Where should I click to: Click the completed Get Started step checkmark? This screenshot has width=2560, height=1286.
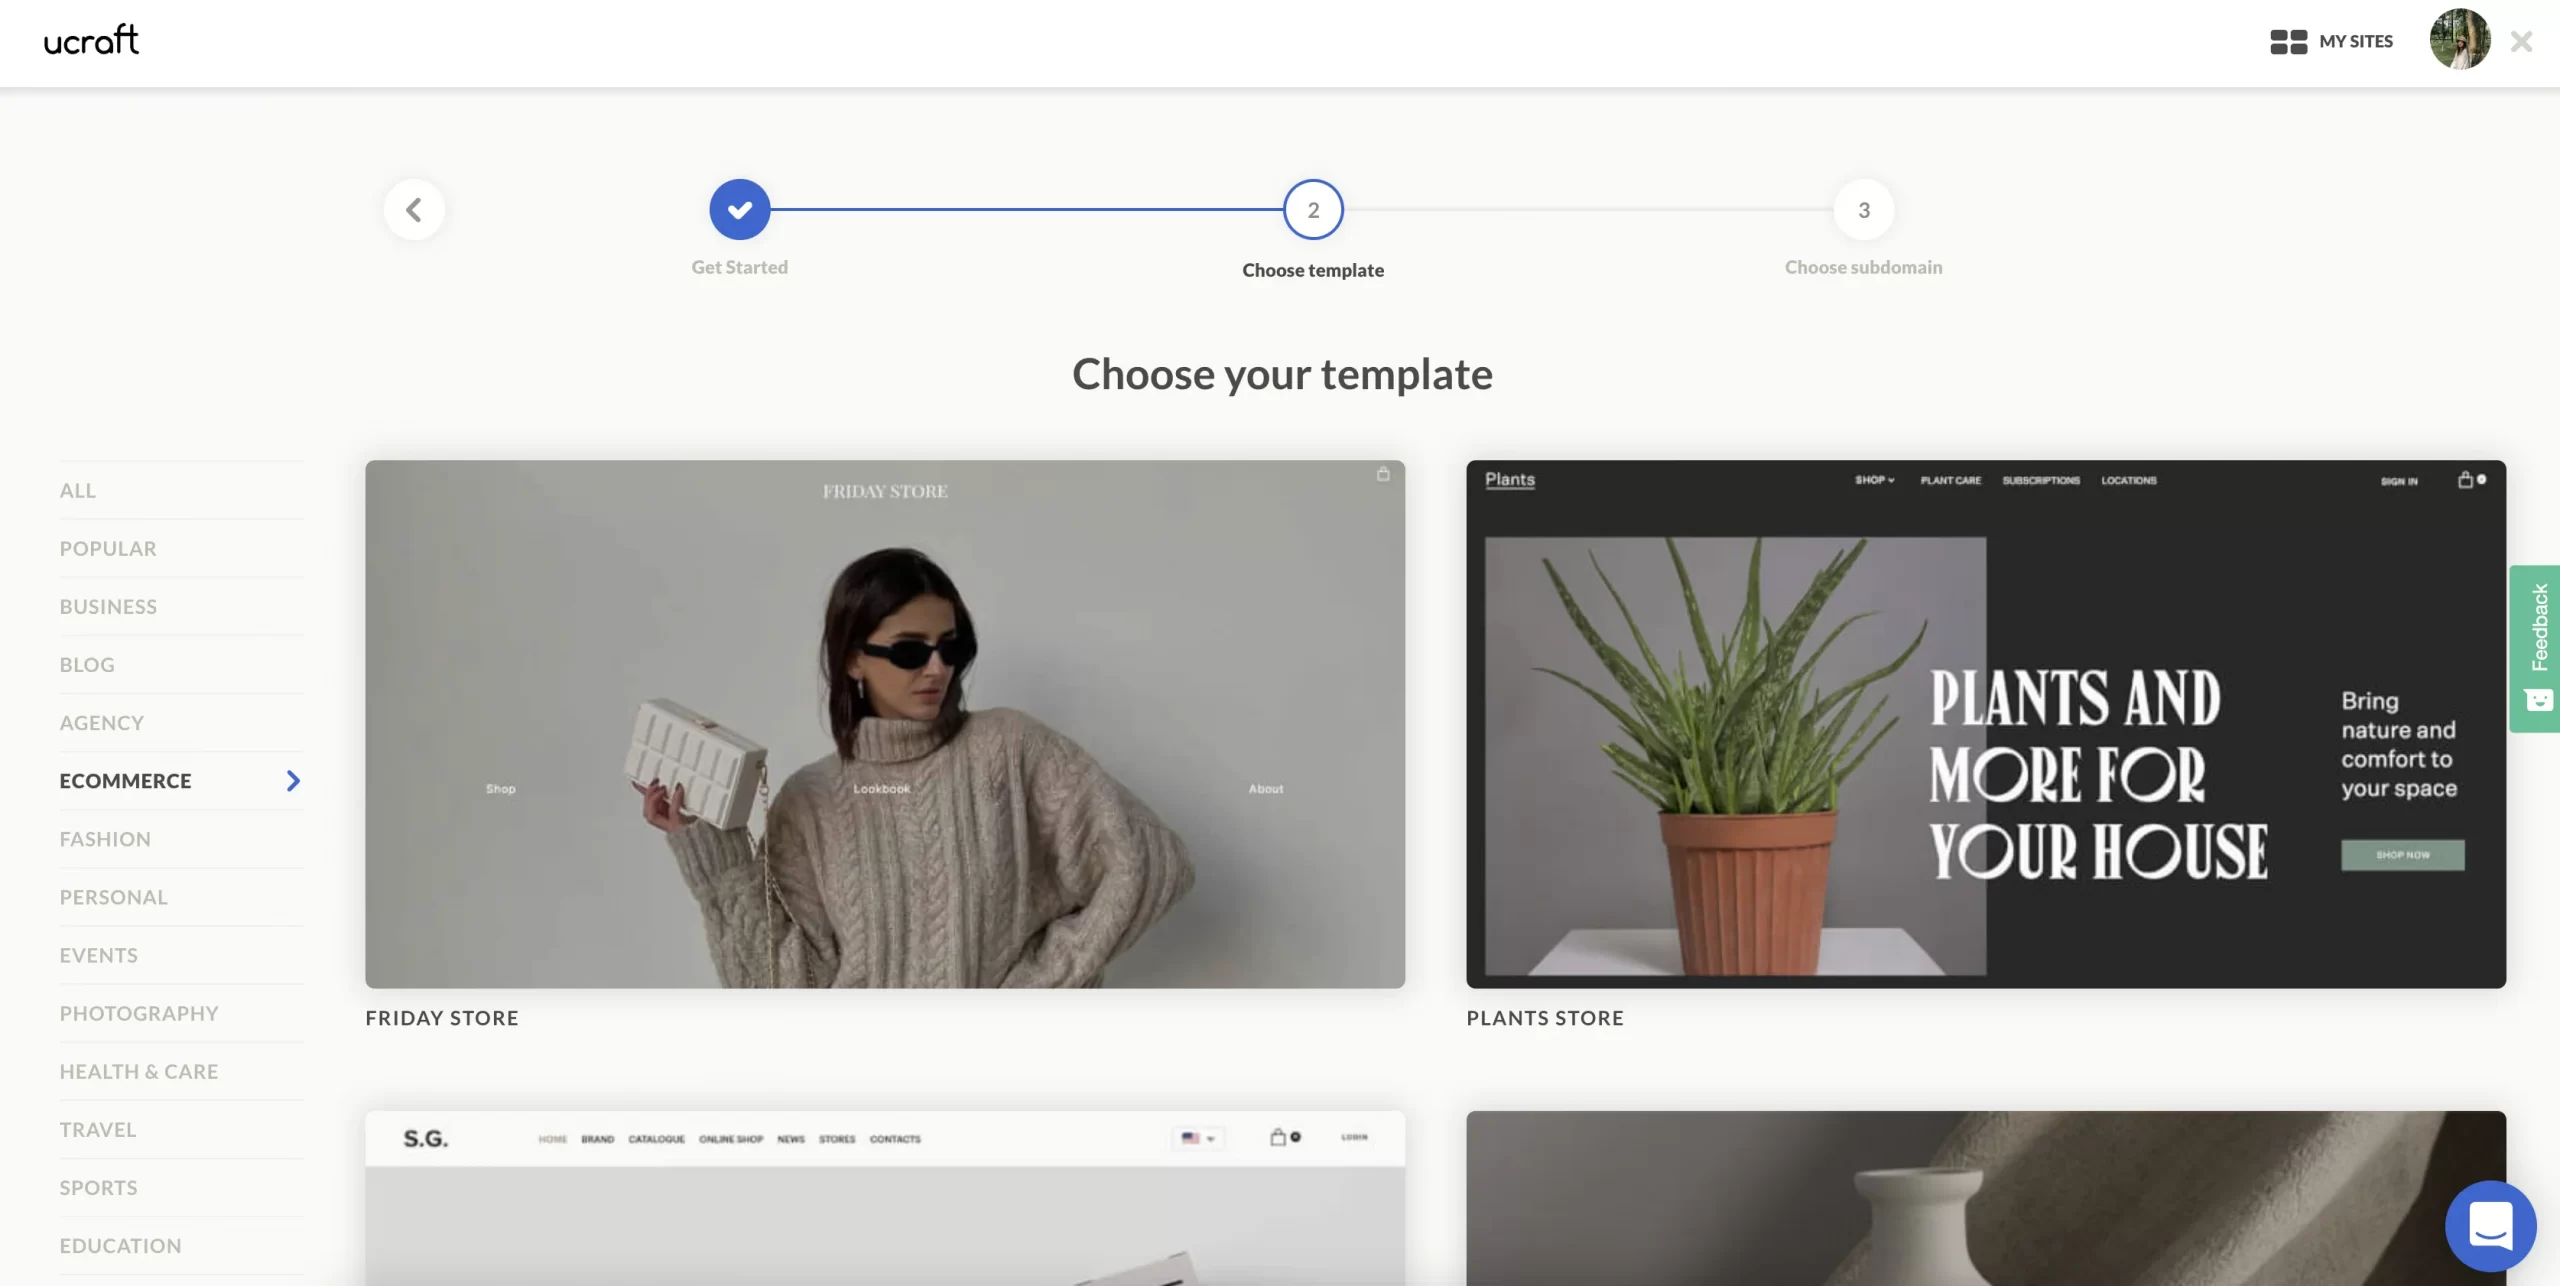(739, 210)
